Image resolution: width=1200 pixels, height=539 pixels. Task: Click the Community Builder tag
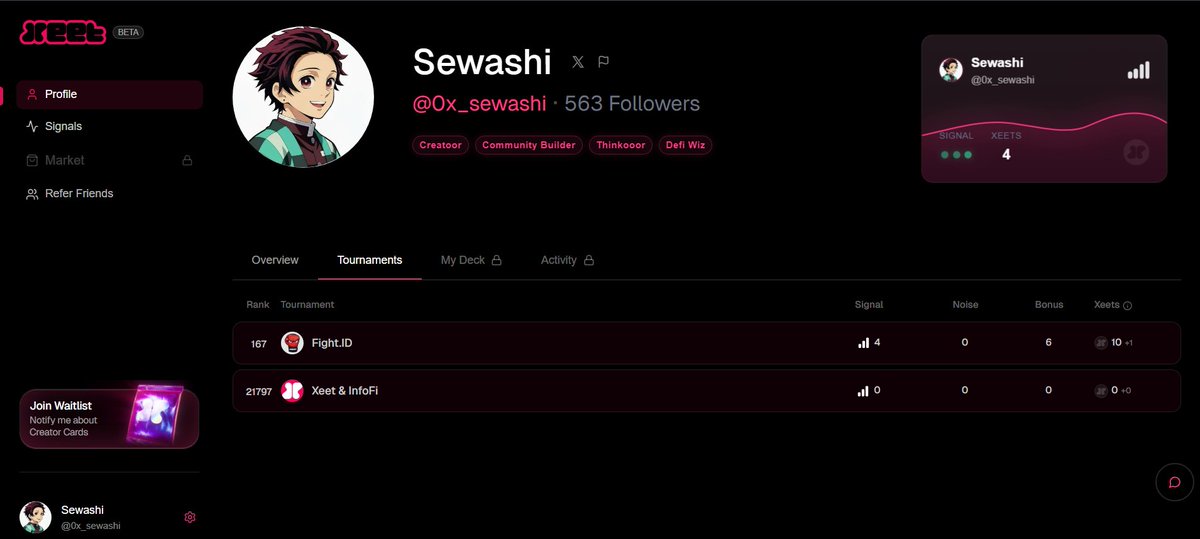pos(529,145)
